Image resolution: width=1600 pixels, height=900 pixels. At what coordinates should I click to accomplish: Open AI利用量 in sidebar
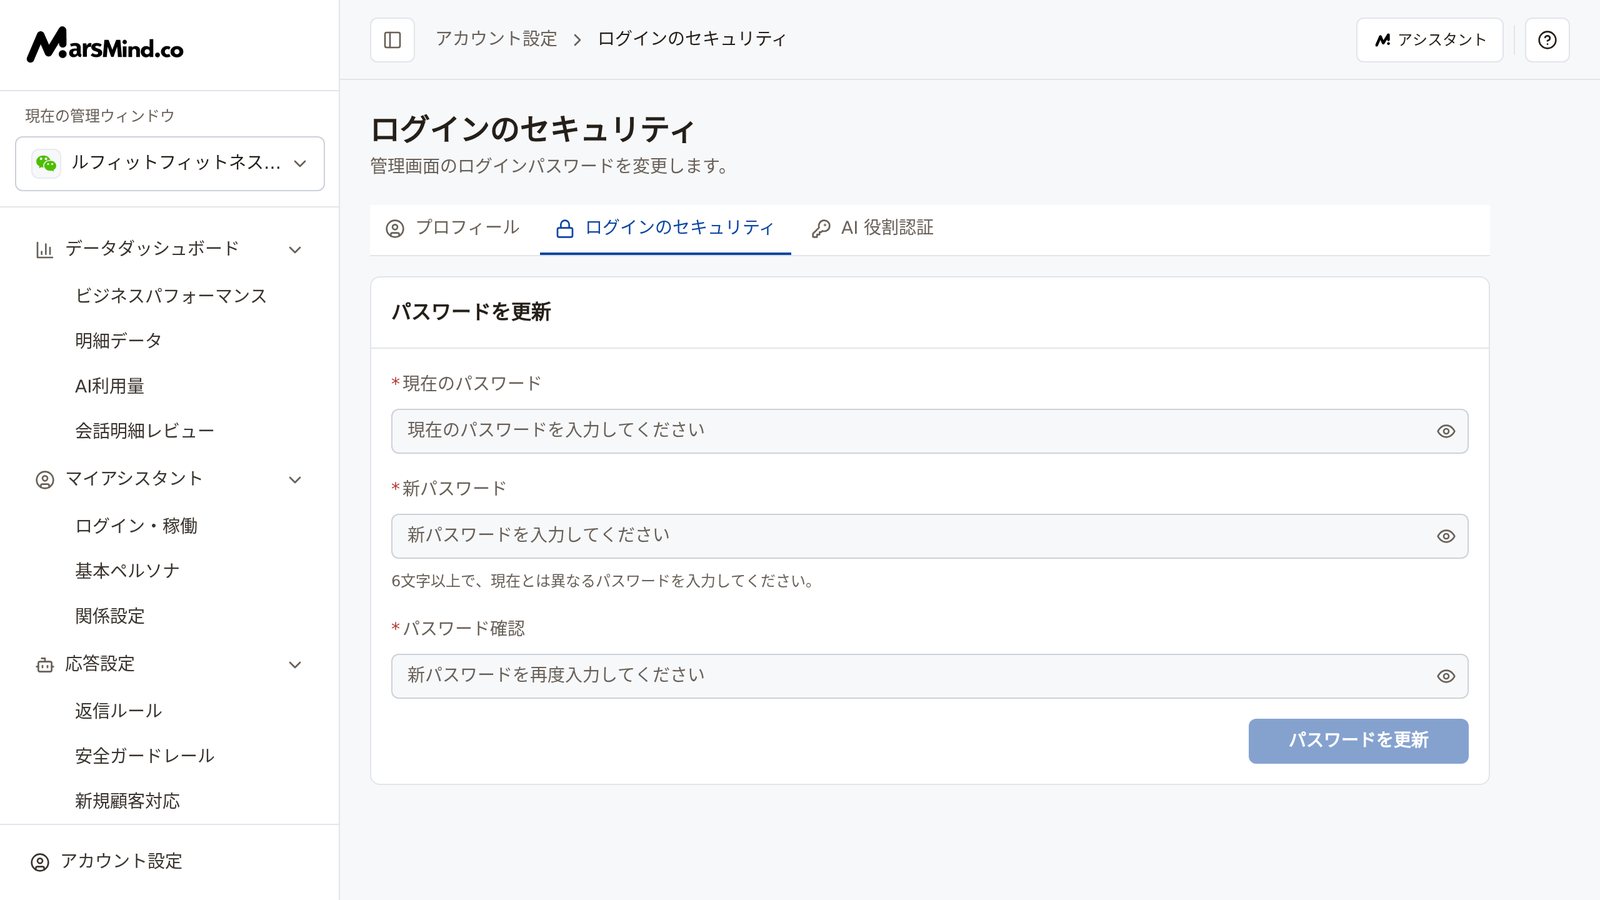tap(110, 386)
